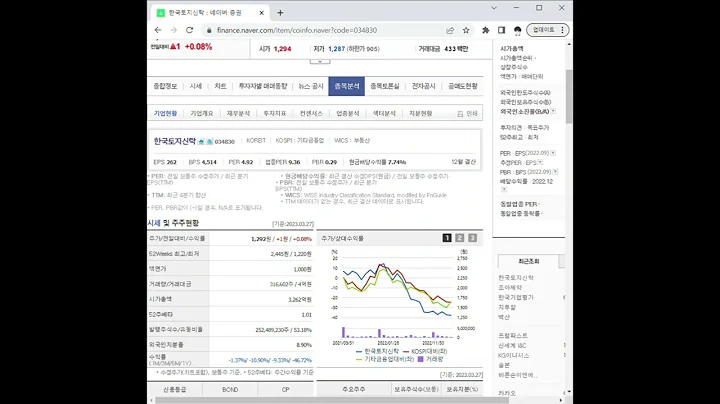Click first home icon beside 한국토지신탁
The width and height of the screenshot is (720, 404).
(201, 141)
